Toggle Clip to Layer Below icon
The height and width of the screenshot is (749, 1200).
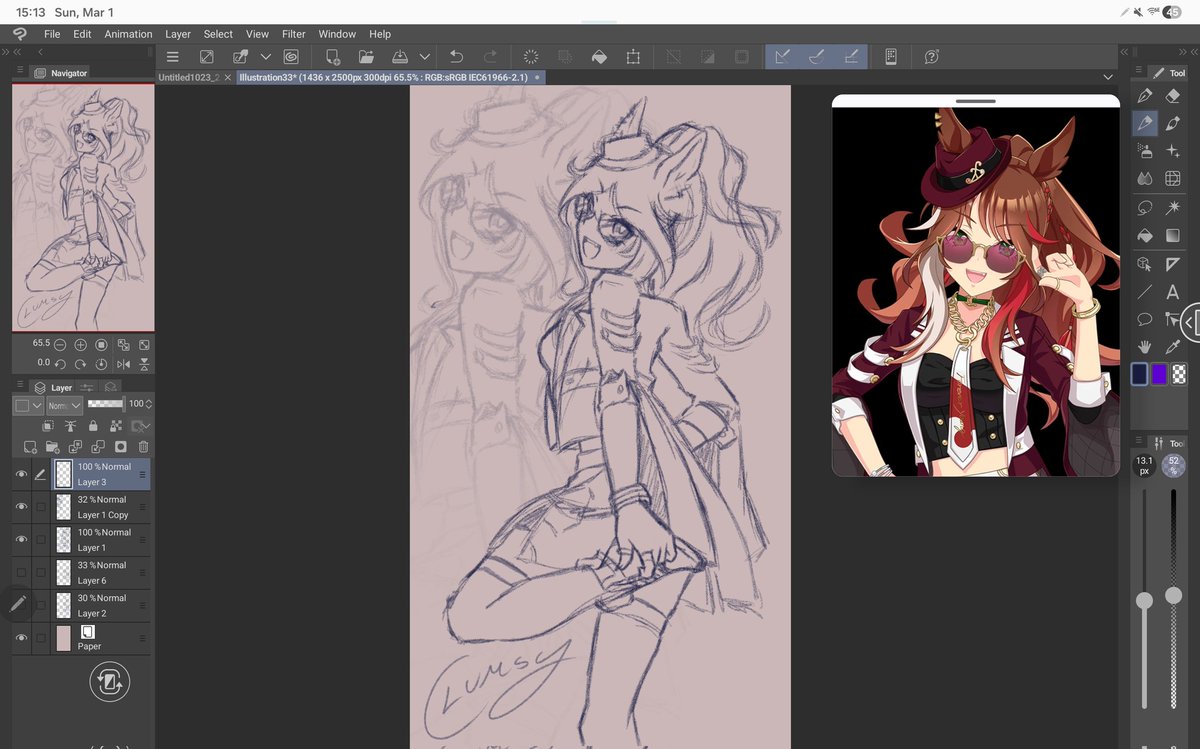pyautogui.click(x=48, y=426)
